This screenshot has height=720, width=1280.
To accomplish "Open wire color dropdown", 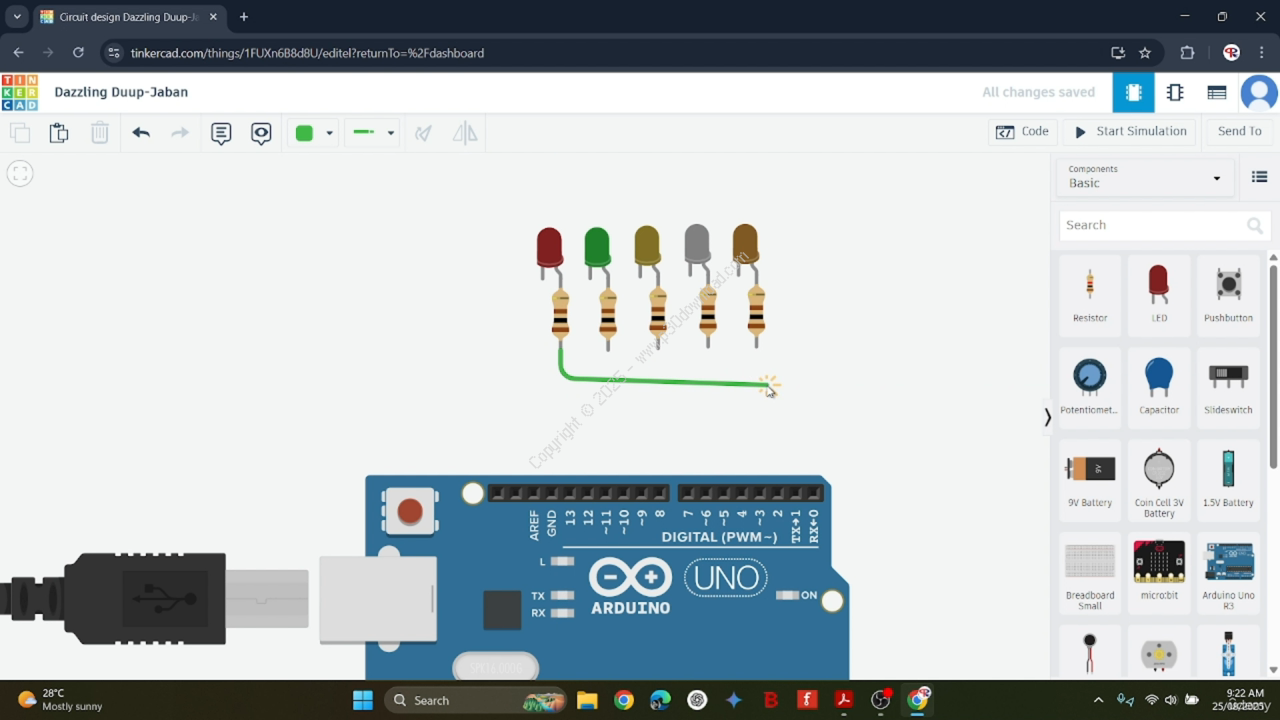I will 329,133.
